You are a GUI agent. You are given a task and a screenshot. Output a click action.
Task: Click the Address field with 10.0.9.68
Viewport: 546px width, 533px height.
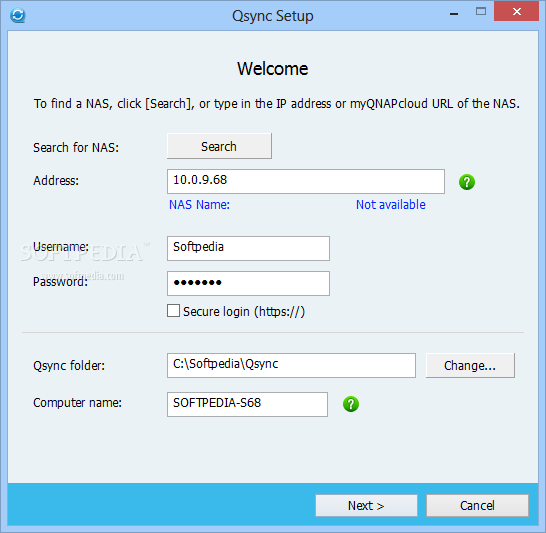306,181
